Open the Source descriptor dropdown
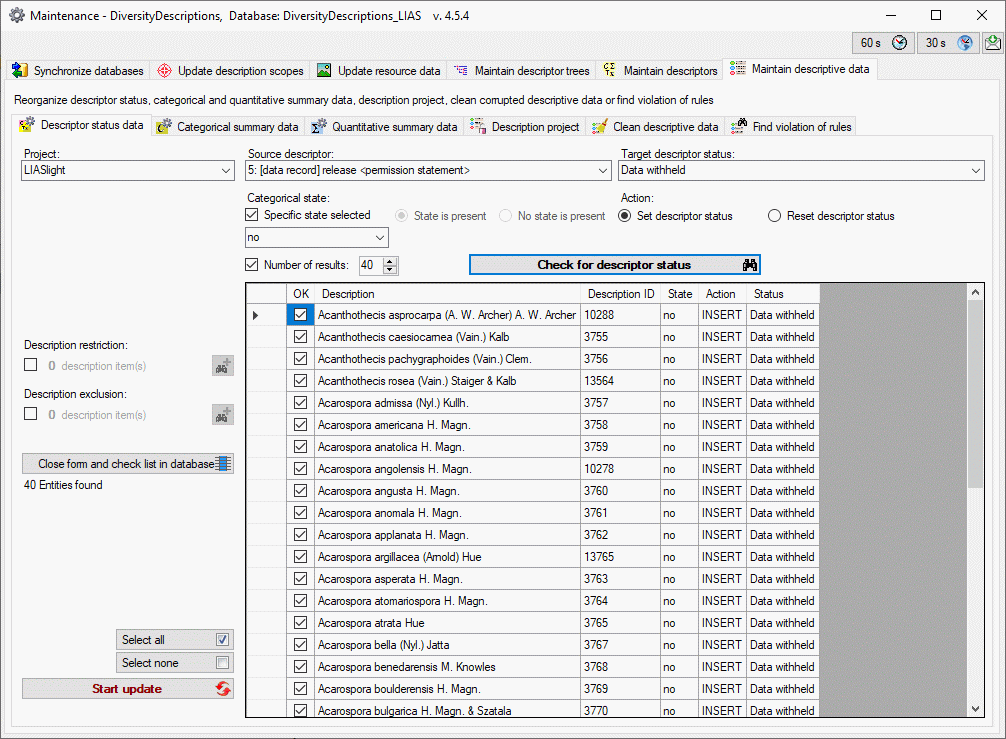This screenshot has width=1006, height=739. (428, 170)
